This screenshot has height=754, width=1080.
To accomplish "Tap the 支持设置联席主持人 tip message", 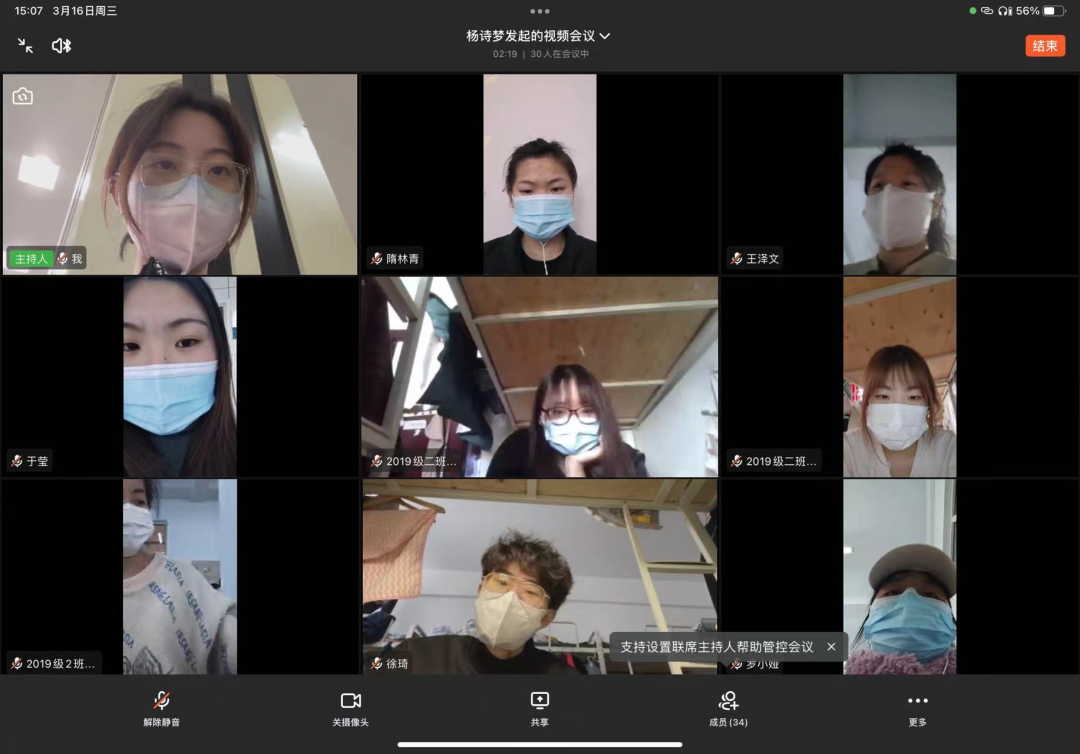I will click(x=717, y=647).
